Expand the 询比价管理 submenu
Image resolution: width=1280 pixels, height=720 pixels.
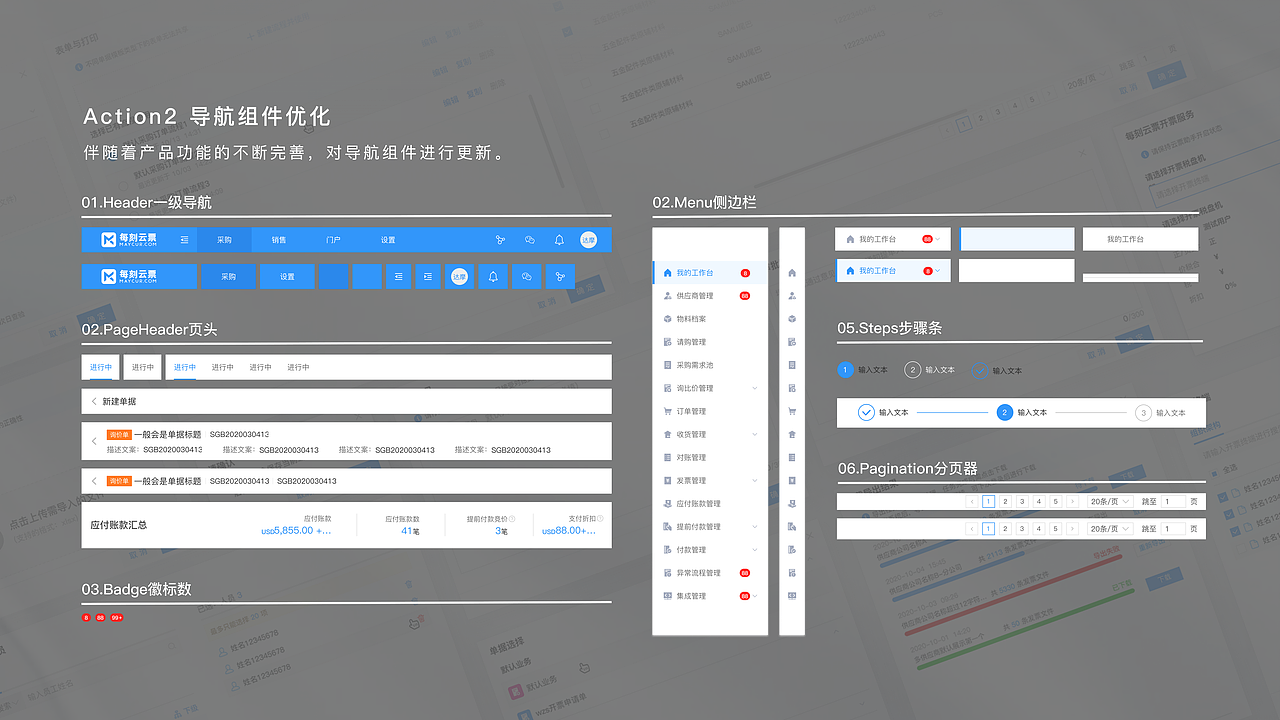click(x=755, y=388)
